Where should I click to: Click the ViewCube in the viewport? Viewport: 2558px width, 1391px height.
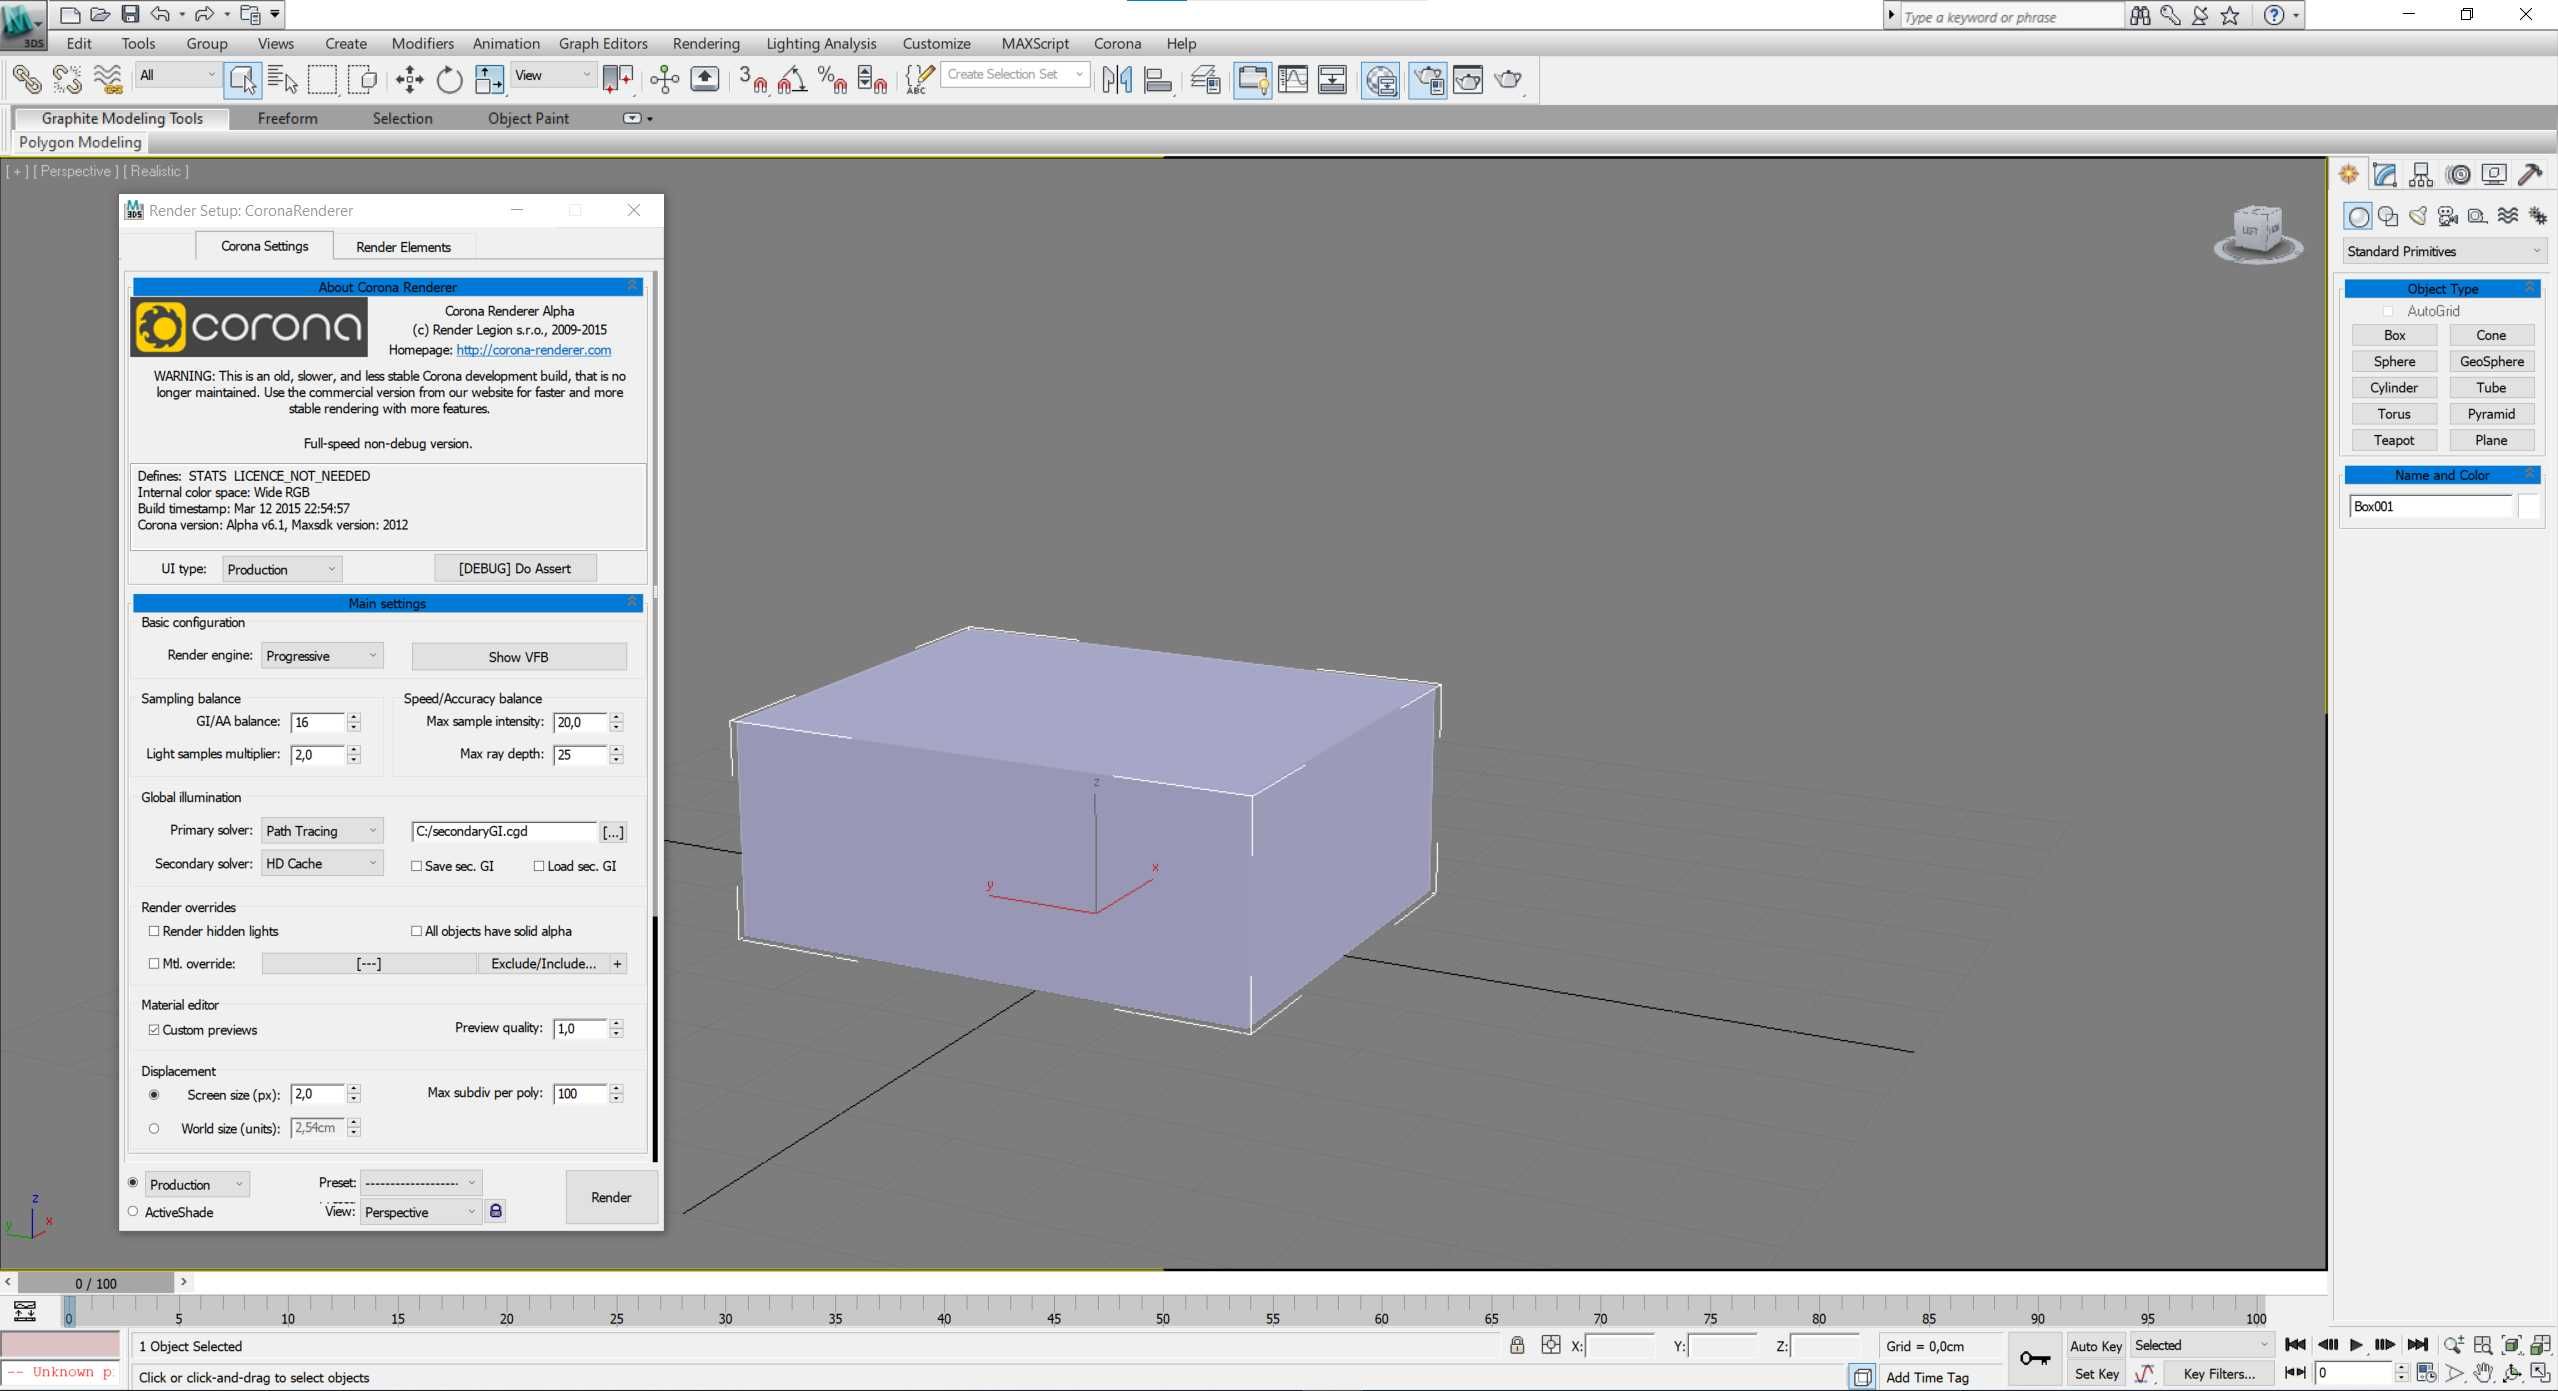[x=2257, y=233]
